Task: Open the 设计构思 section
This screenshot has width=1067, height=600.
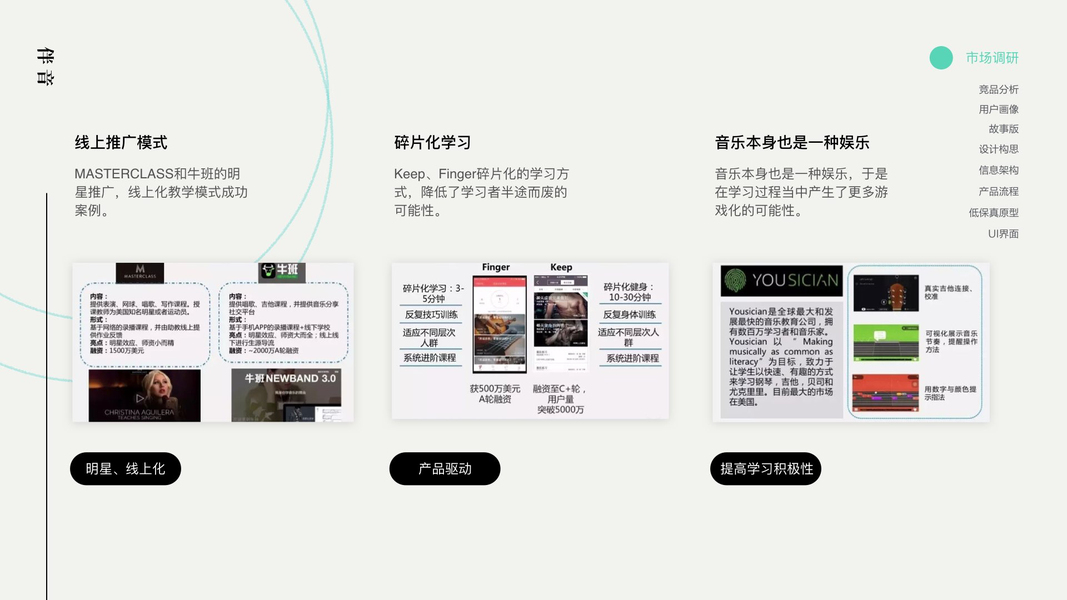Action: pyautogui.click(x=998, y=149)
